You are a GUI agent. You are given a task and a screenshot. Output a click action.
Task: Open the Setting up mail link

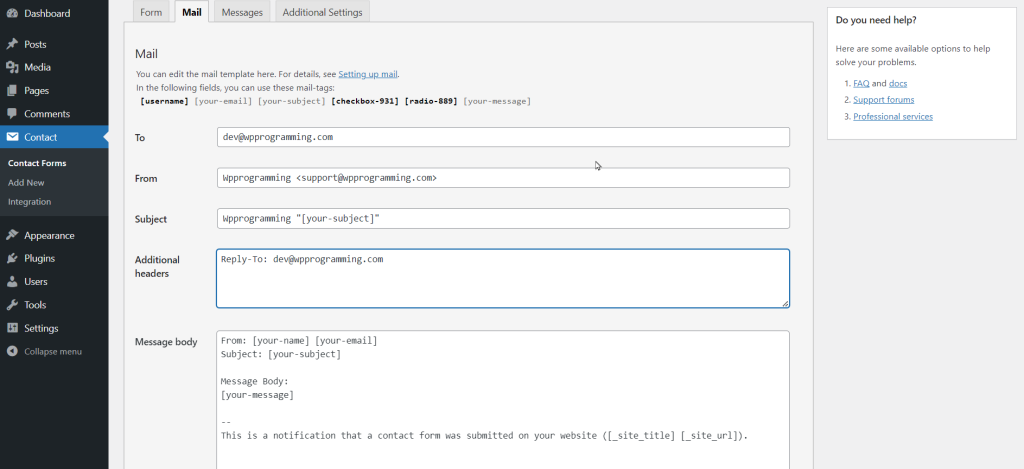[368, 74]
